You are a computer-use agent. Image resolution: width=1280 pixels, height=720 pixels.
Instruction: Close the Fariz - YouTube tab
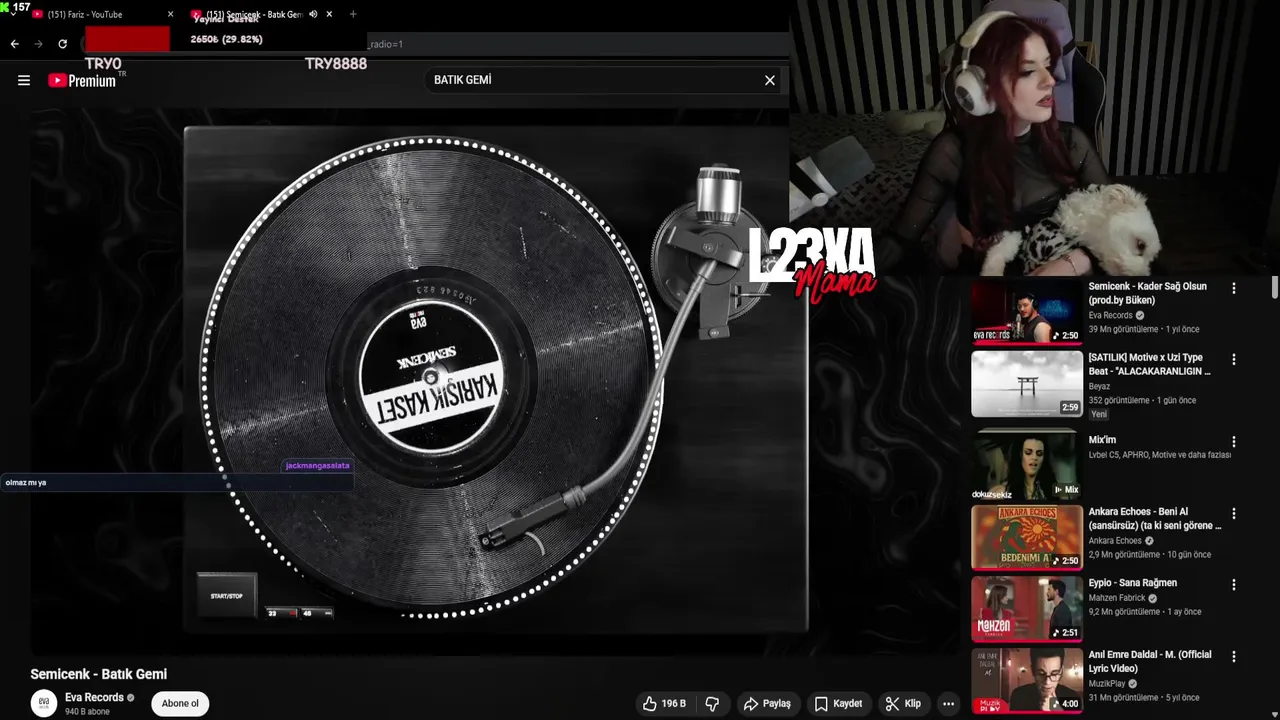[x=170, y=14]
